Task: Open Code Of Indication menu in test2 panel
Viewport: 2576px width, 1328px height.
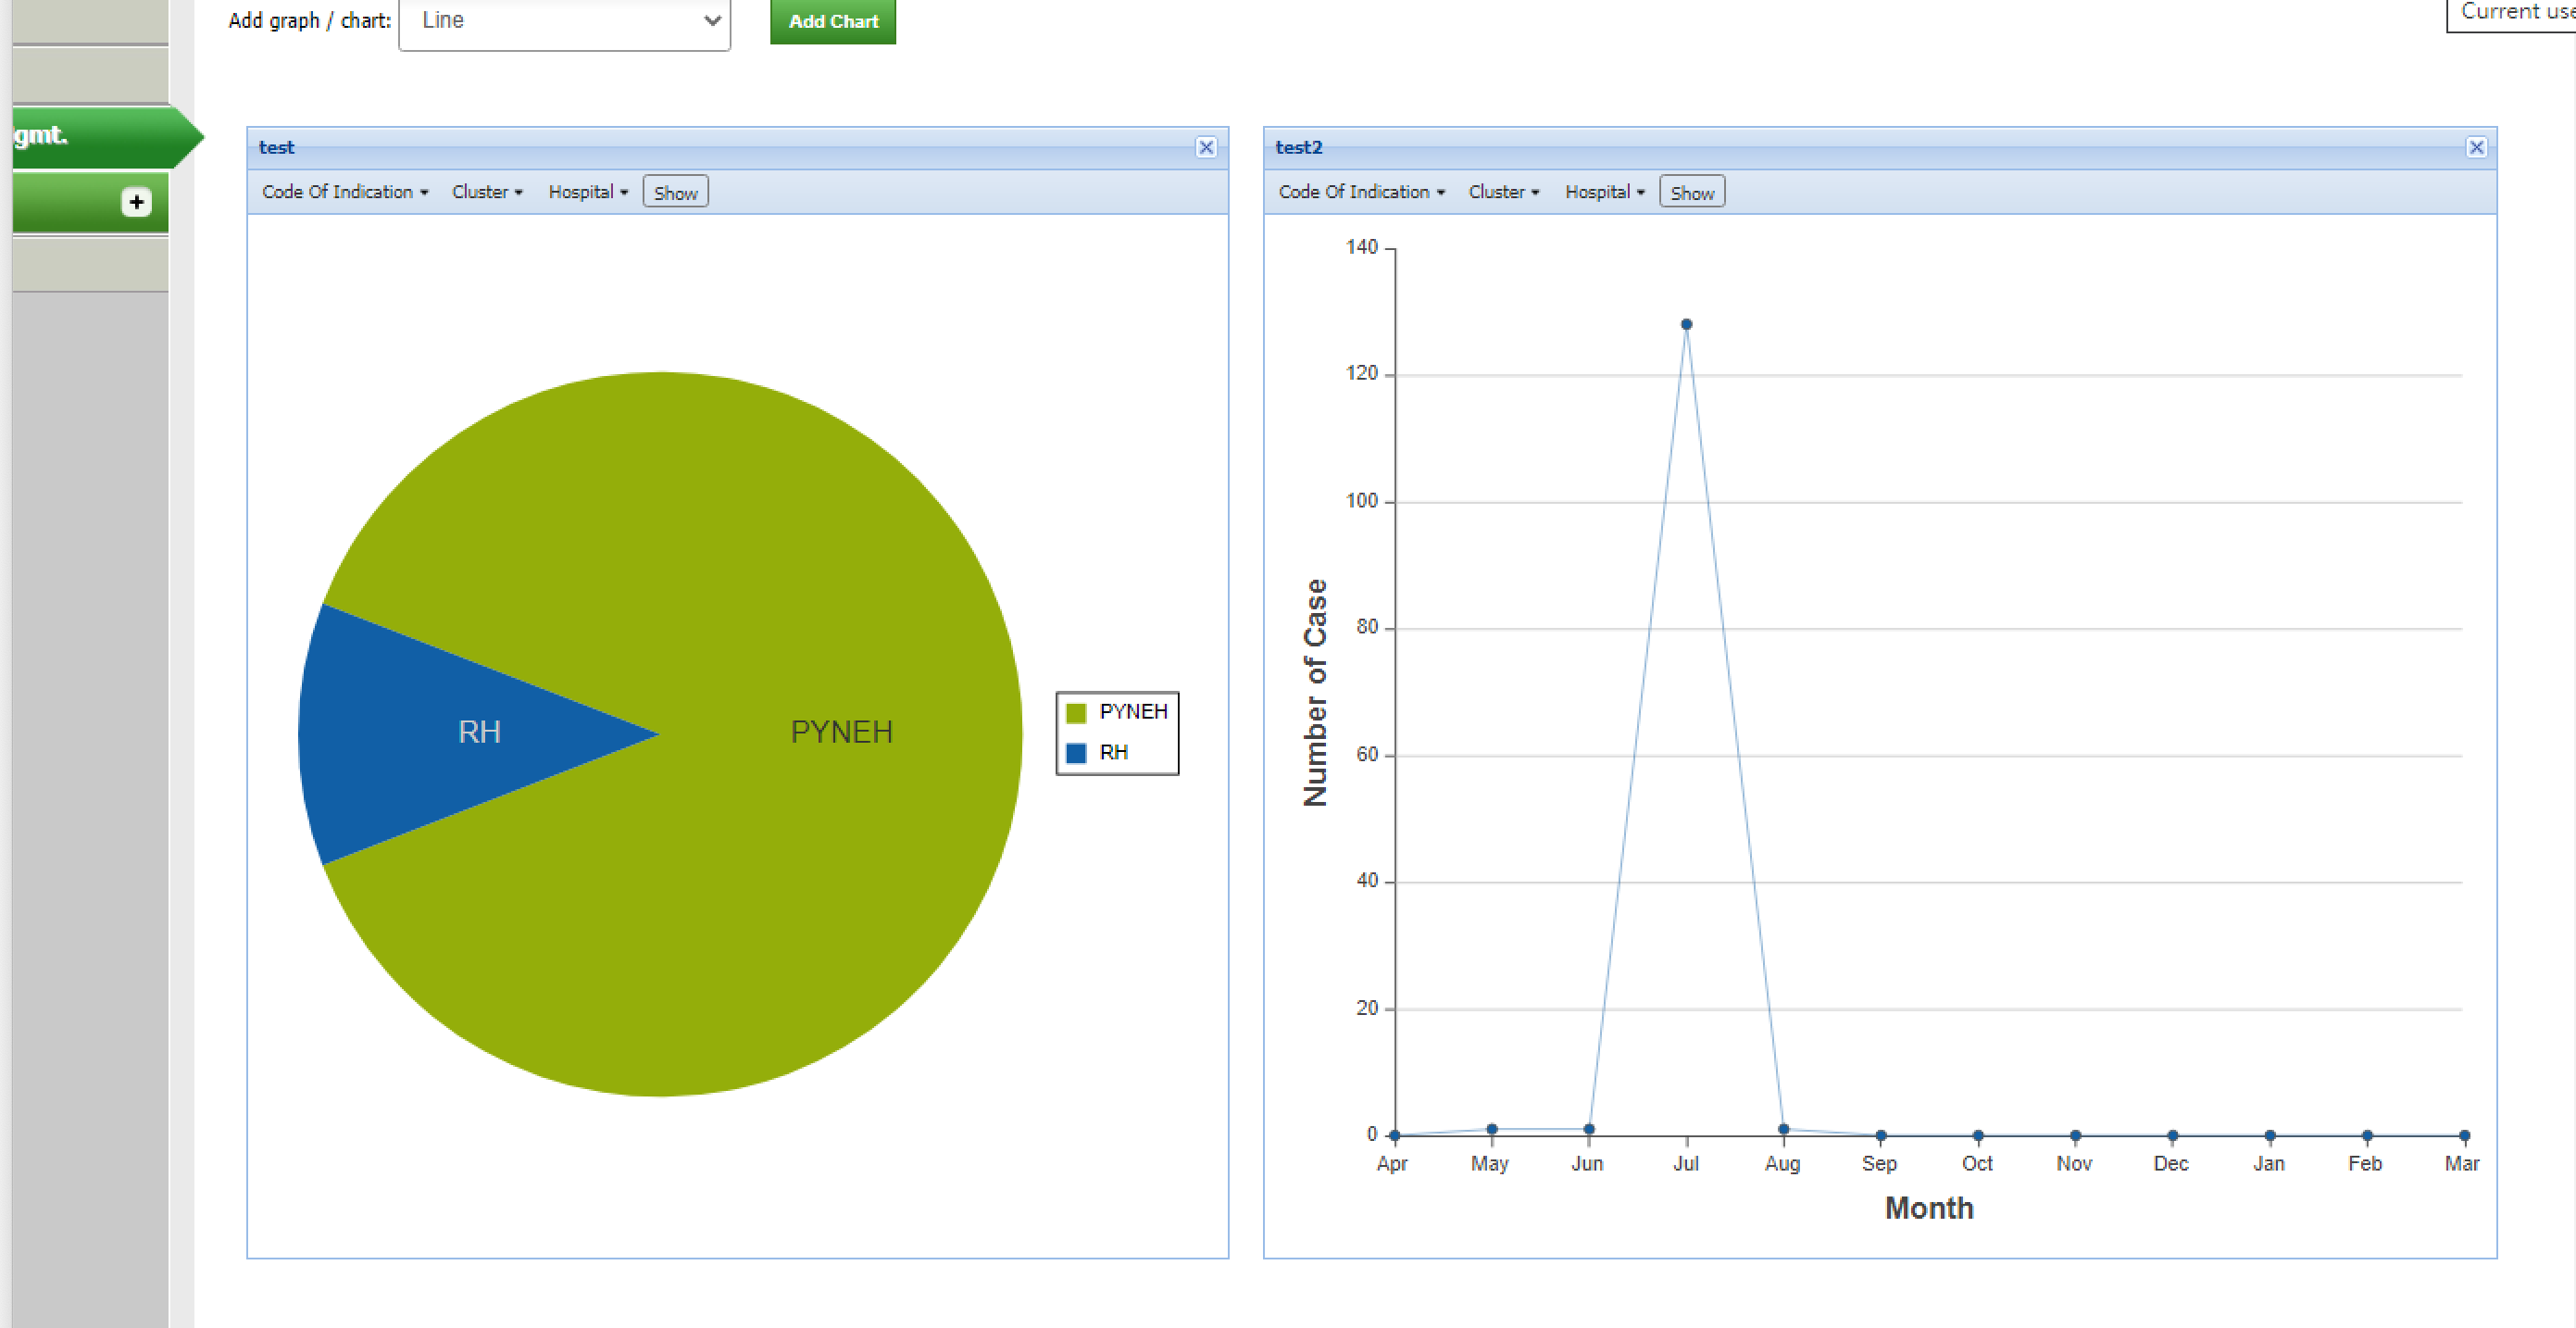Action: 1361,192
